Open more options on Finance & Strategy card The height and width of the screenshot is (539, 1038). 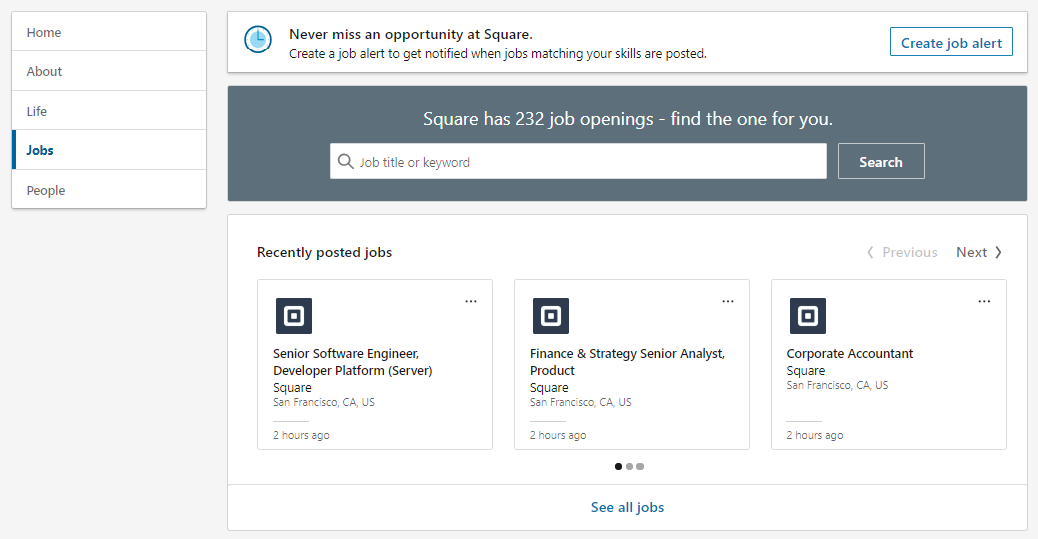[728, 301]
